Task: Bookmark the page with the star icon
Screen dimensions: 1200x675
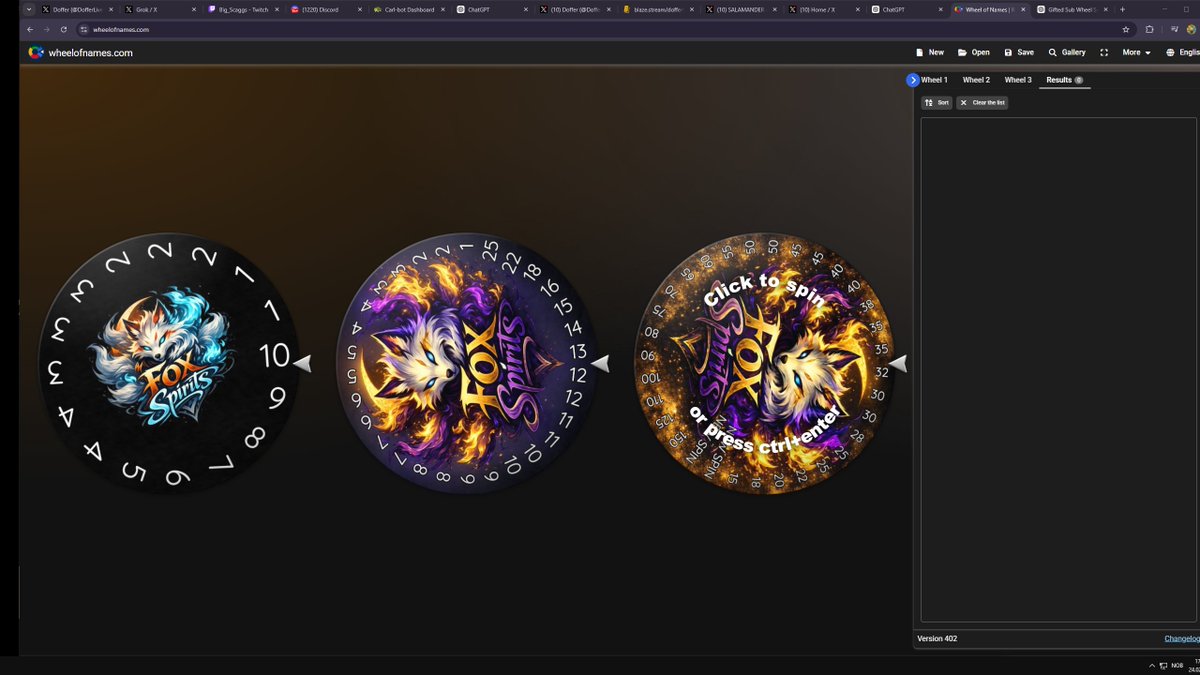Action: coord(1127,30)
